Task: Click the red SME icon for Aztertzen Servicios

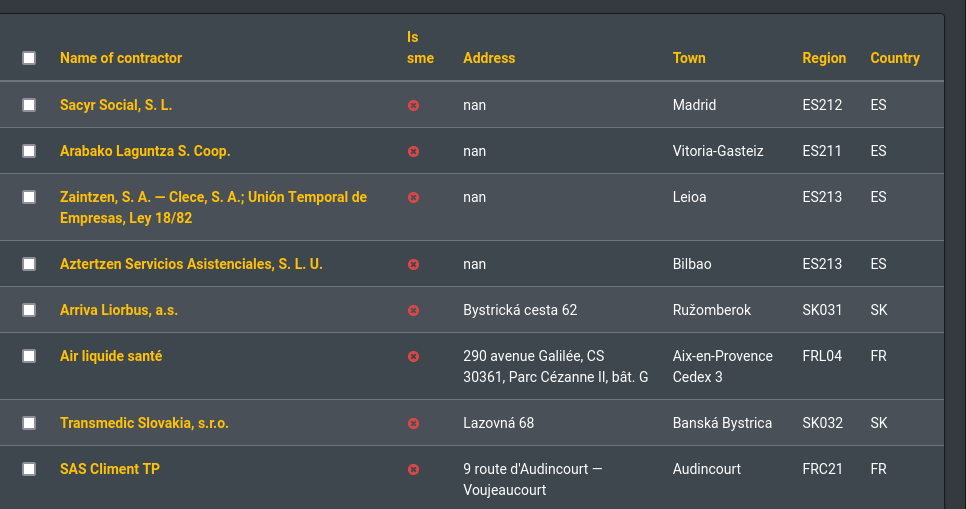Action: [413, 264]
